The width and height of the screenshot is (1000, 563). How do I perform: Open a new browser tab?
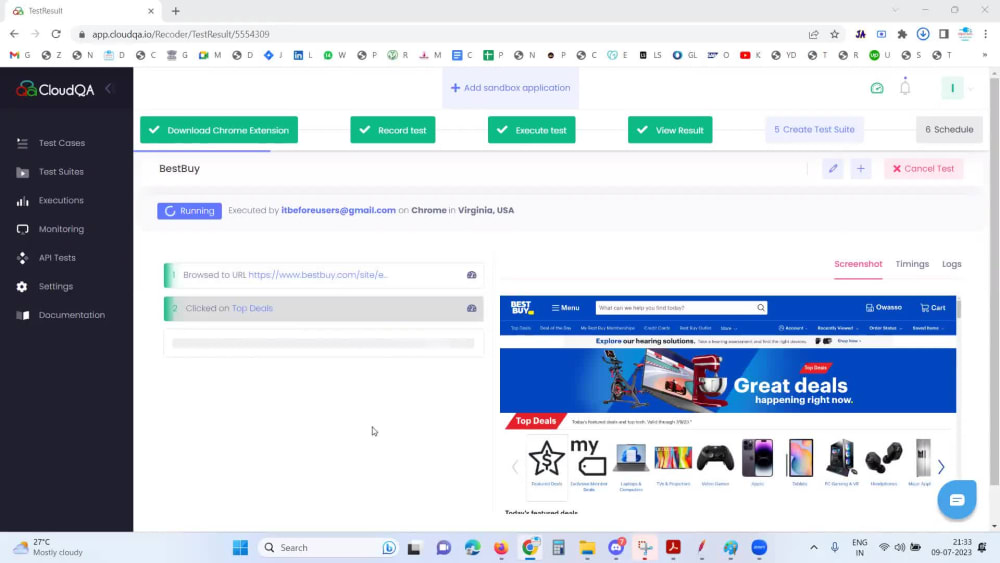[175, 11]
